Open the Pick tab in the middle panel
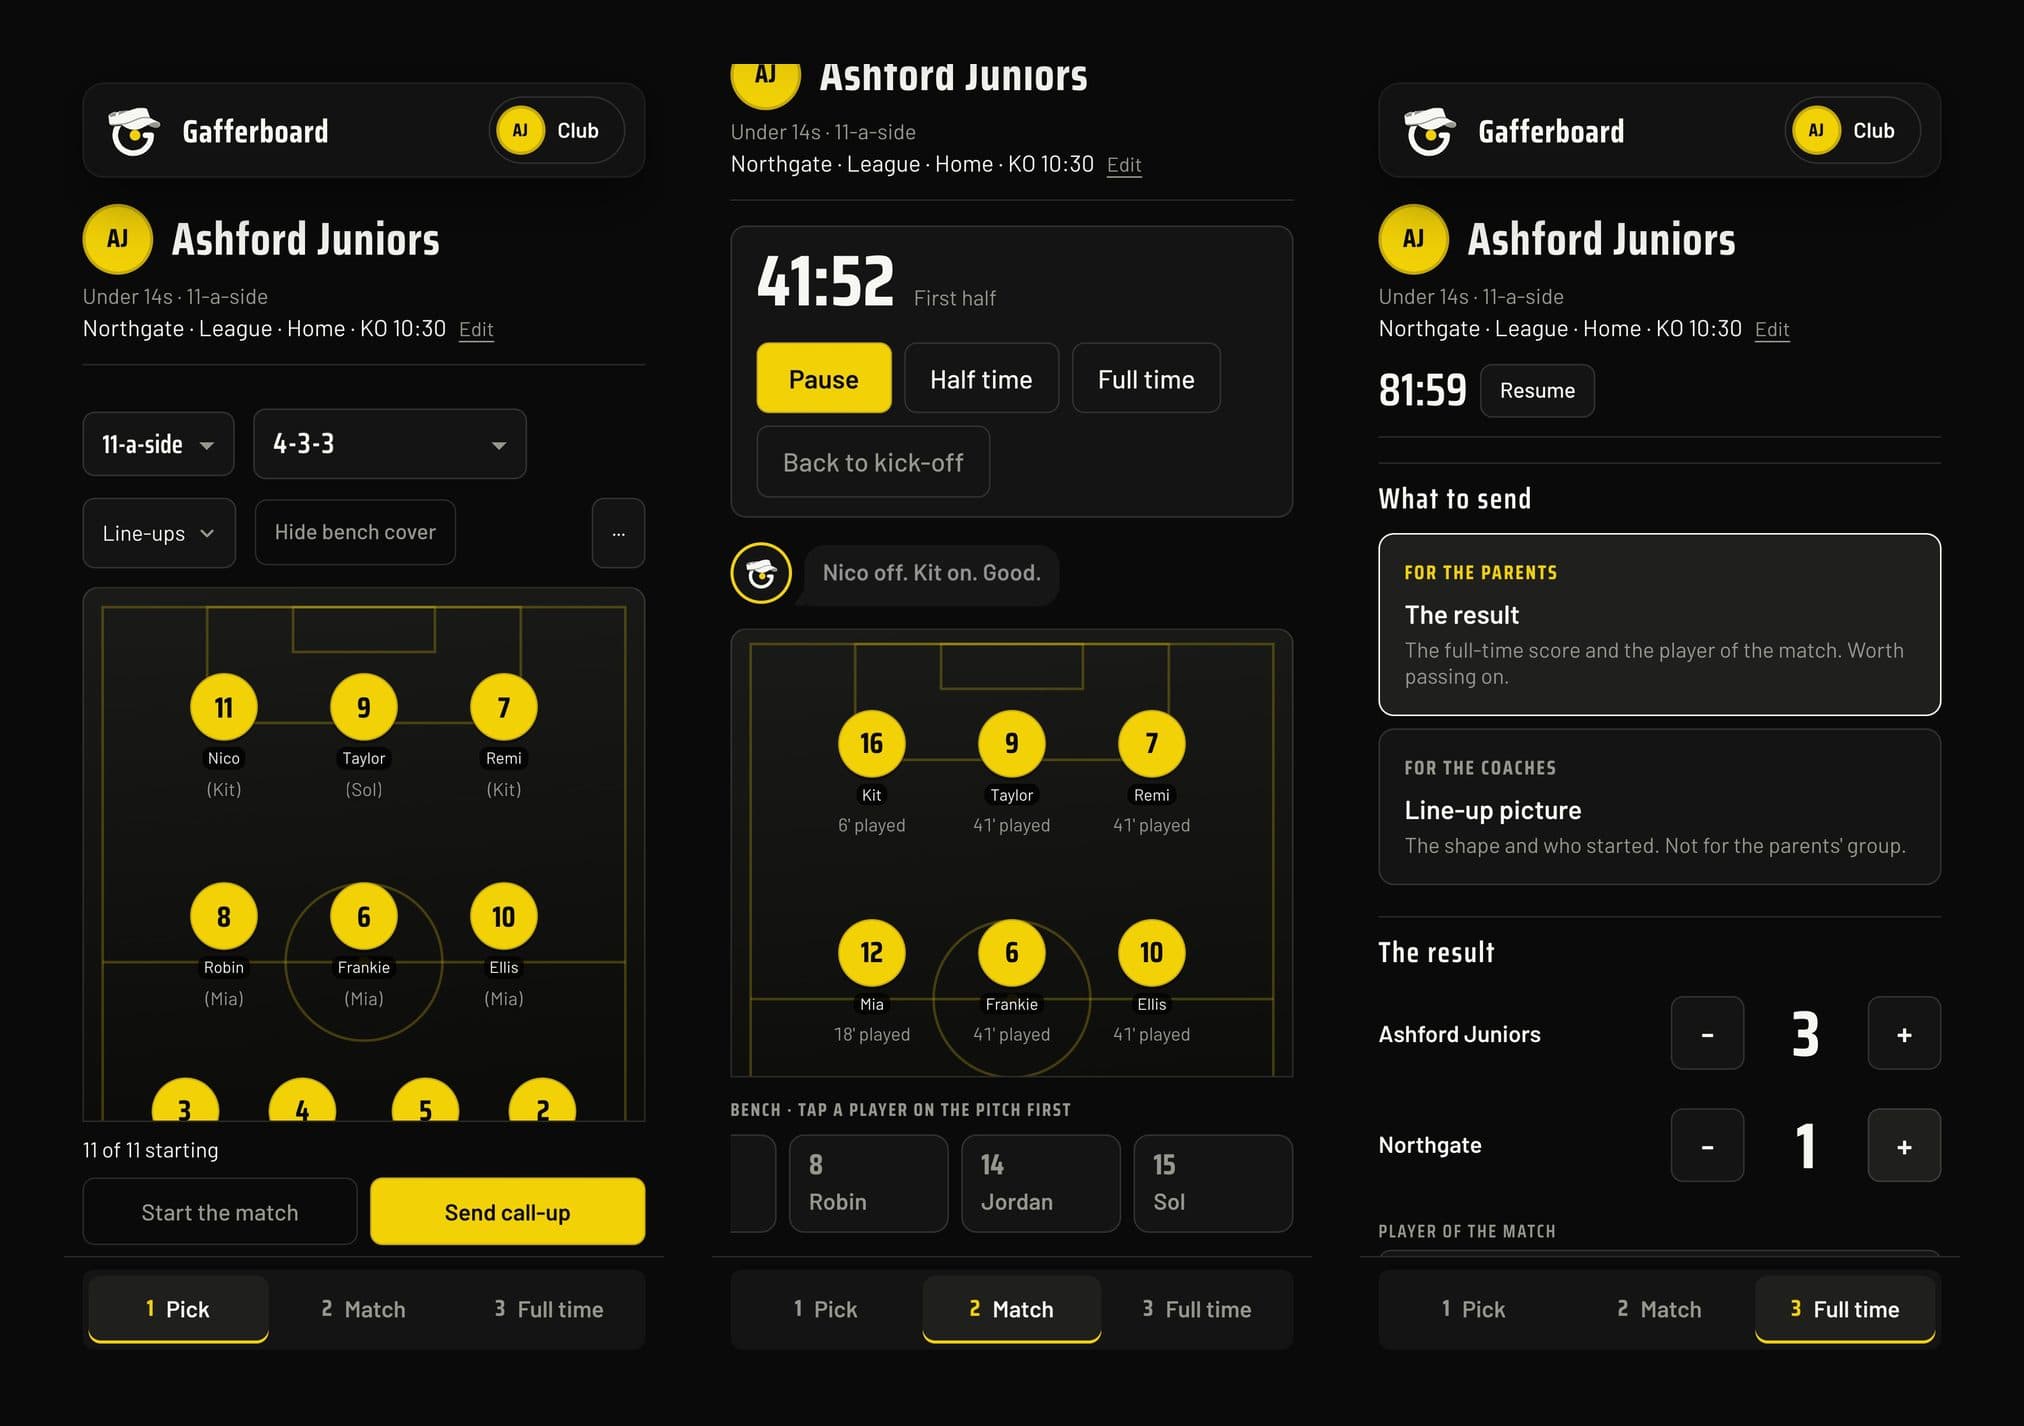 pos(825,1309)
